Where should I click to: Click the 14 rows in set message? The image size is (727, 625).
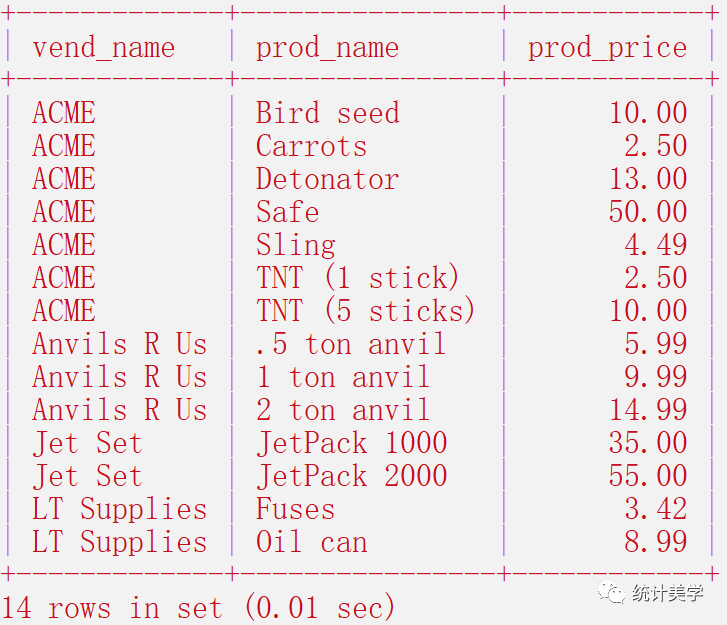pos(198,607)
